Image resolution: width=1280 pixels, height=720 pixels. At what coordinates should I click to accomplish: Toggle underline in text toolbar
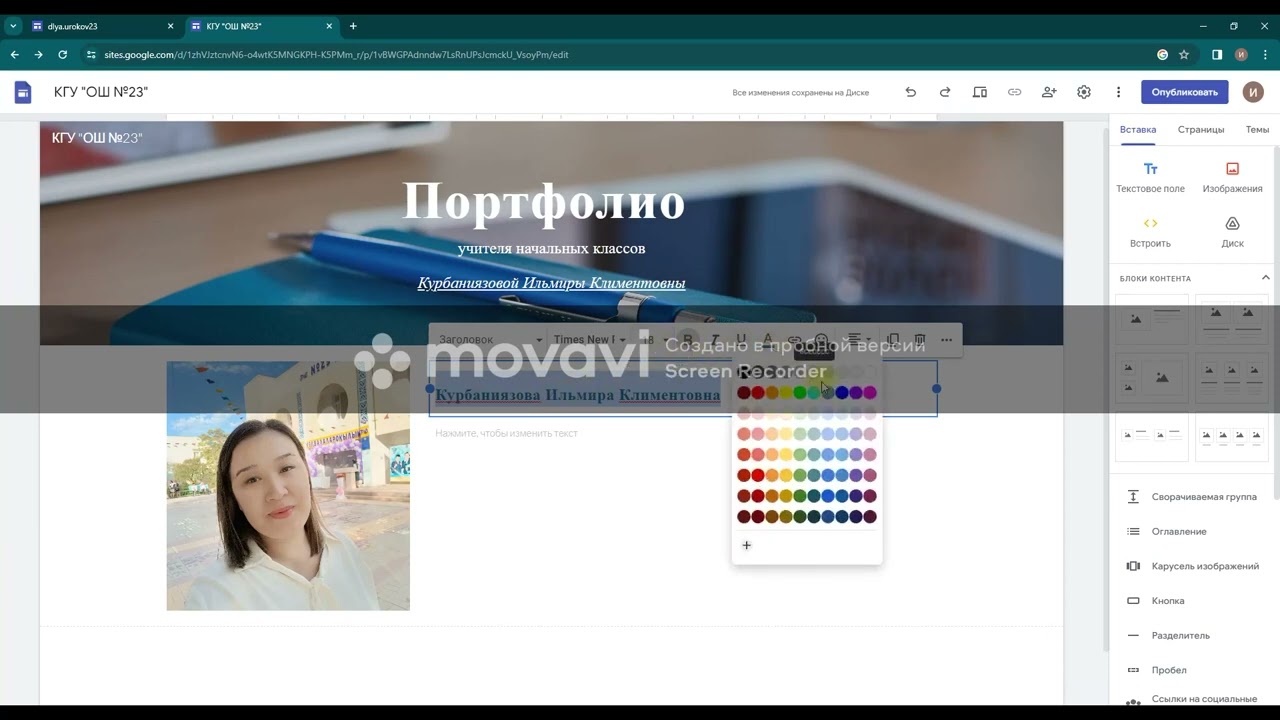pyautogui.click(x=741, y=340)
